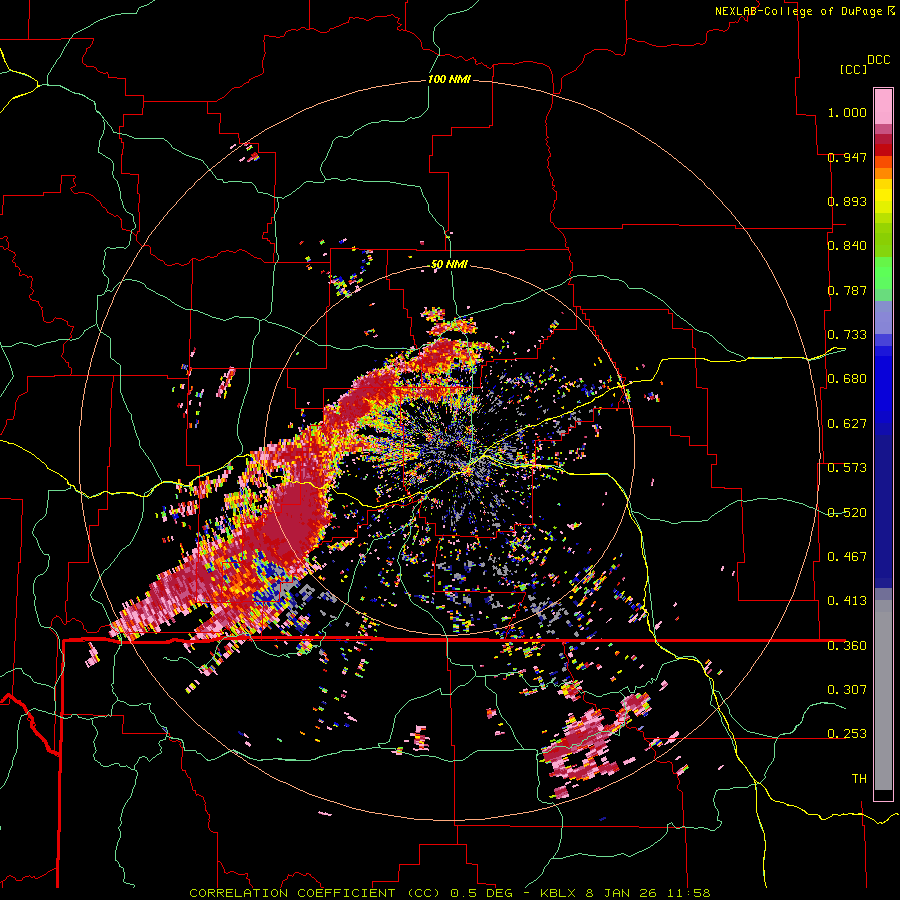
Task: Click the 0.947 scale value
Action: pyautogui.click(x=847, y=157)
